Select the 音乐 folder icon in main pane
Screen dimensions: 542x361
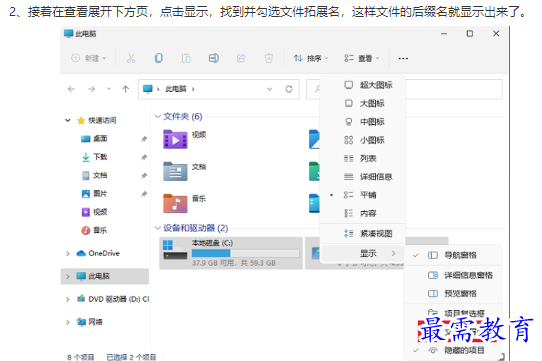click(x=175, y=203)
